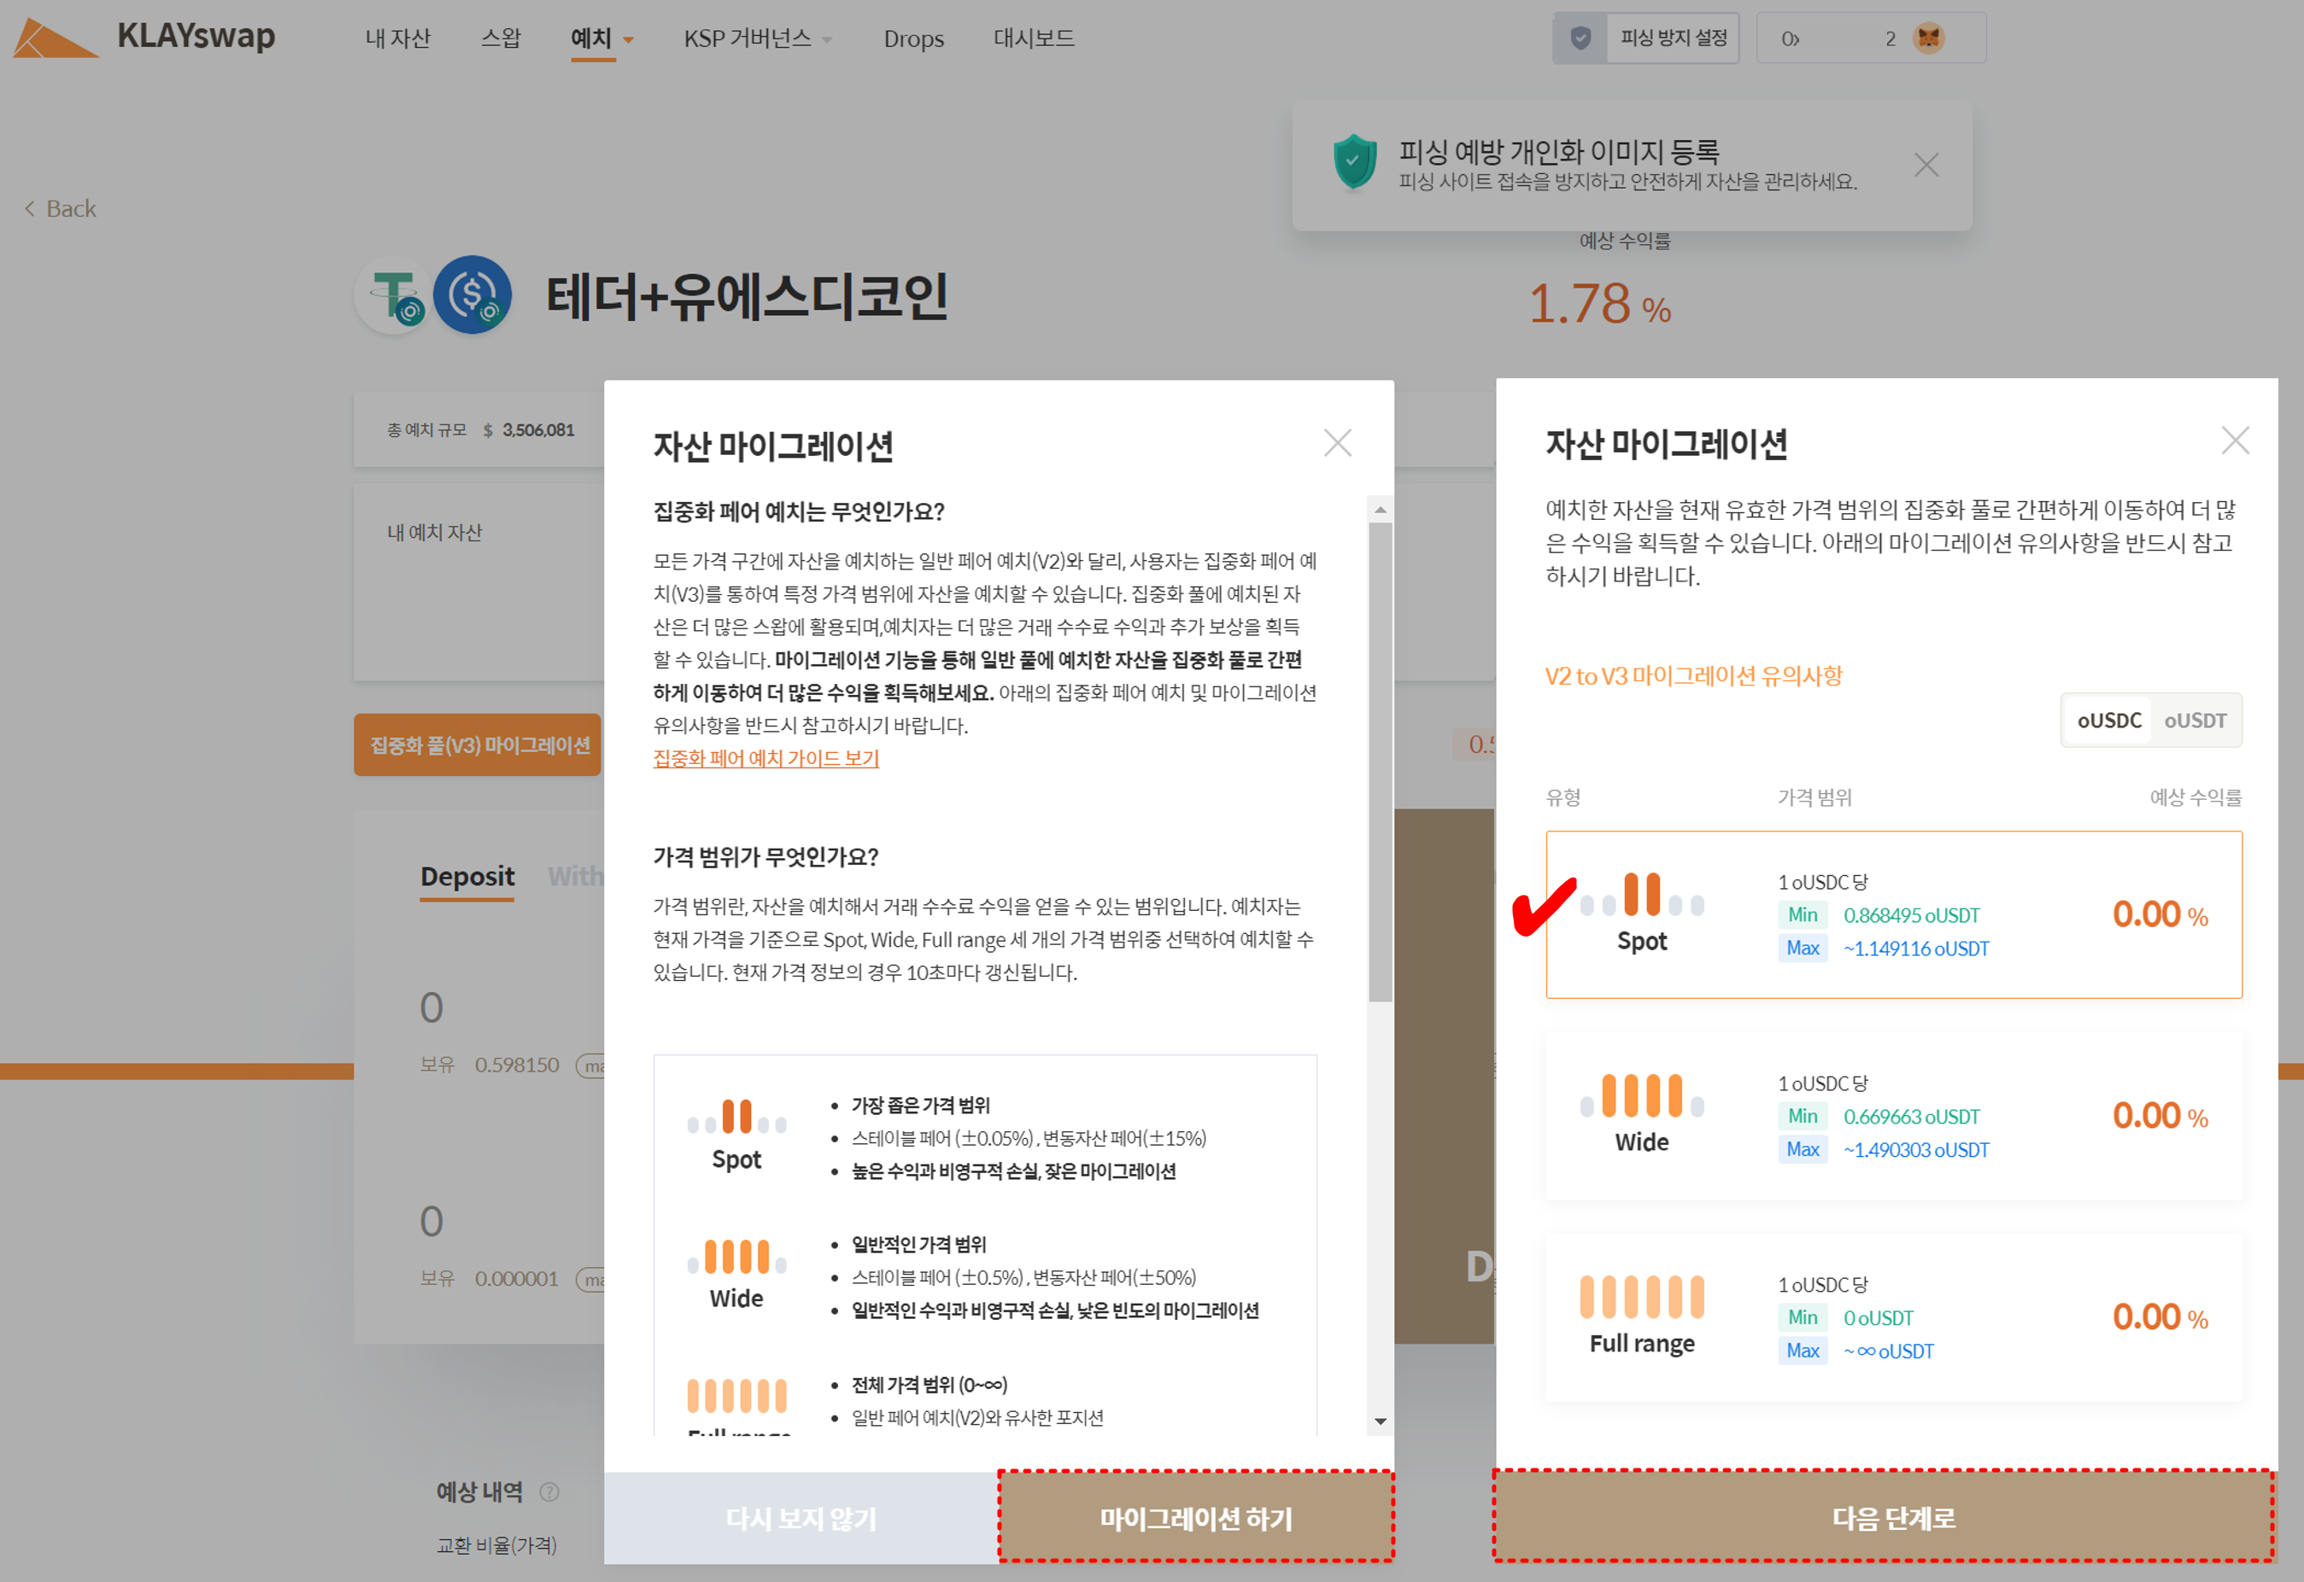
Task: Dismiss the phishing prevention notification banner
Action: pyautogui.click(x=1926, y=165)
